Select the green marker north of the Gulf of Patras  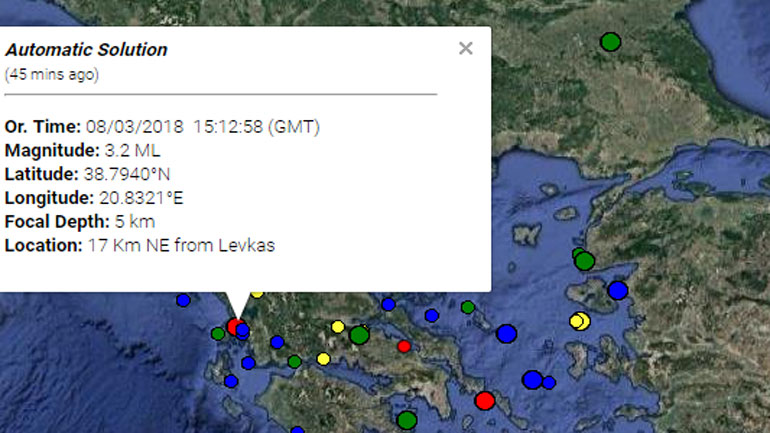click(x=295, y=362)
